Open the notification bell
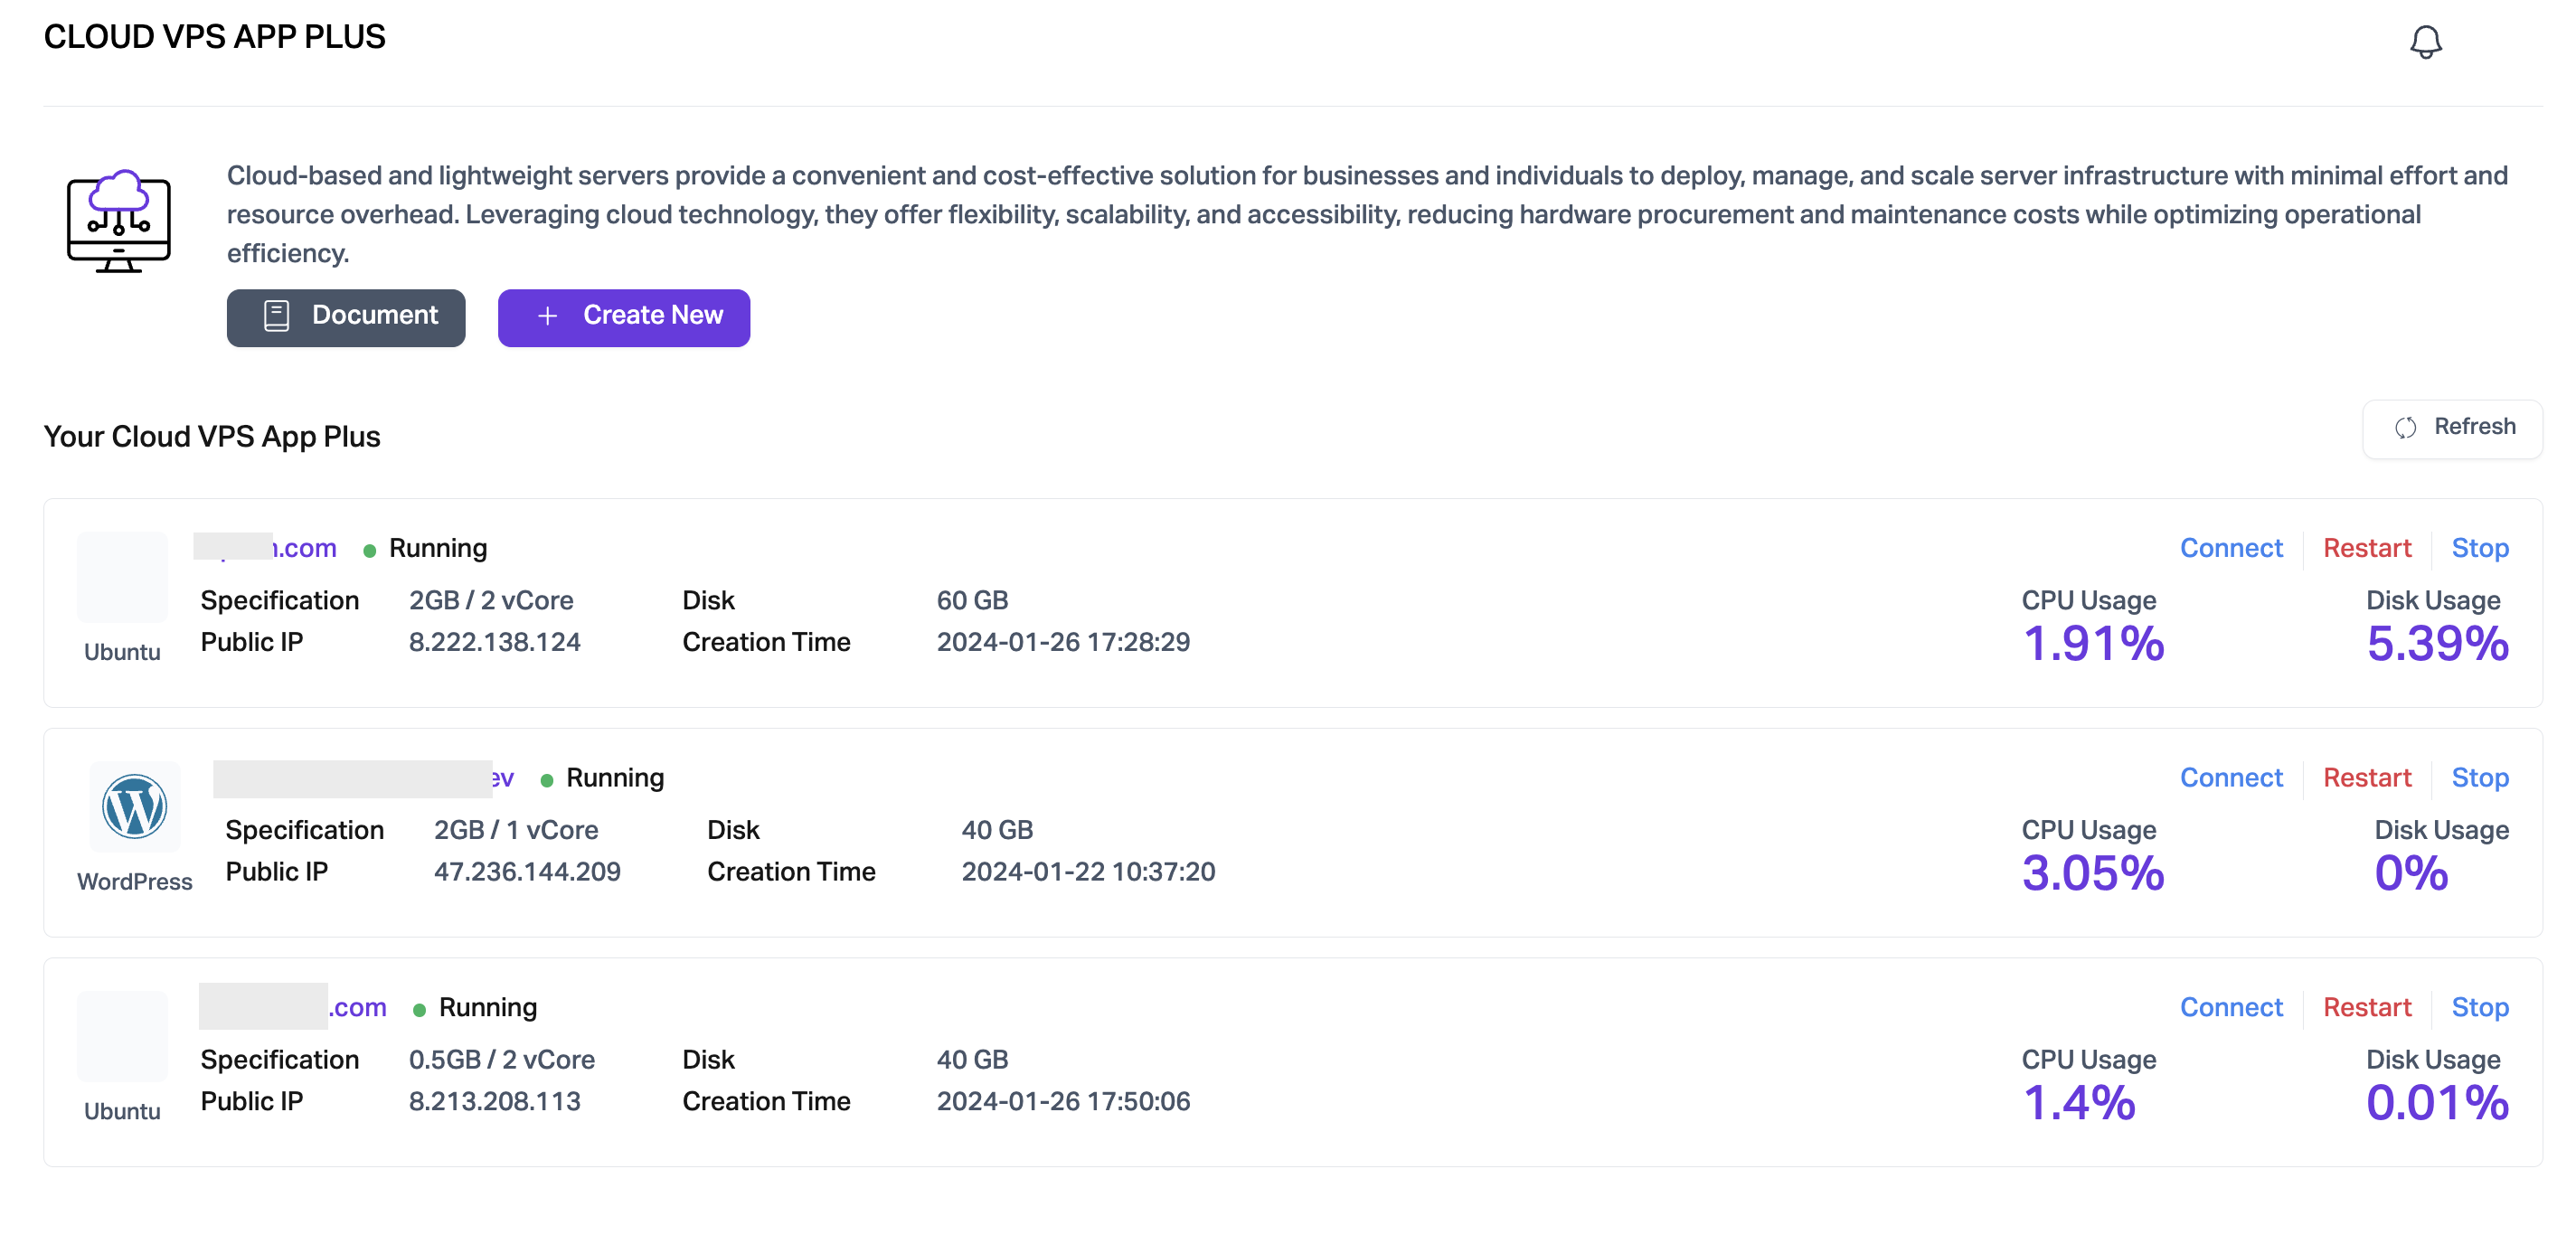 point(2425,42)
